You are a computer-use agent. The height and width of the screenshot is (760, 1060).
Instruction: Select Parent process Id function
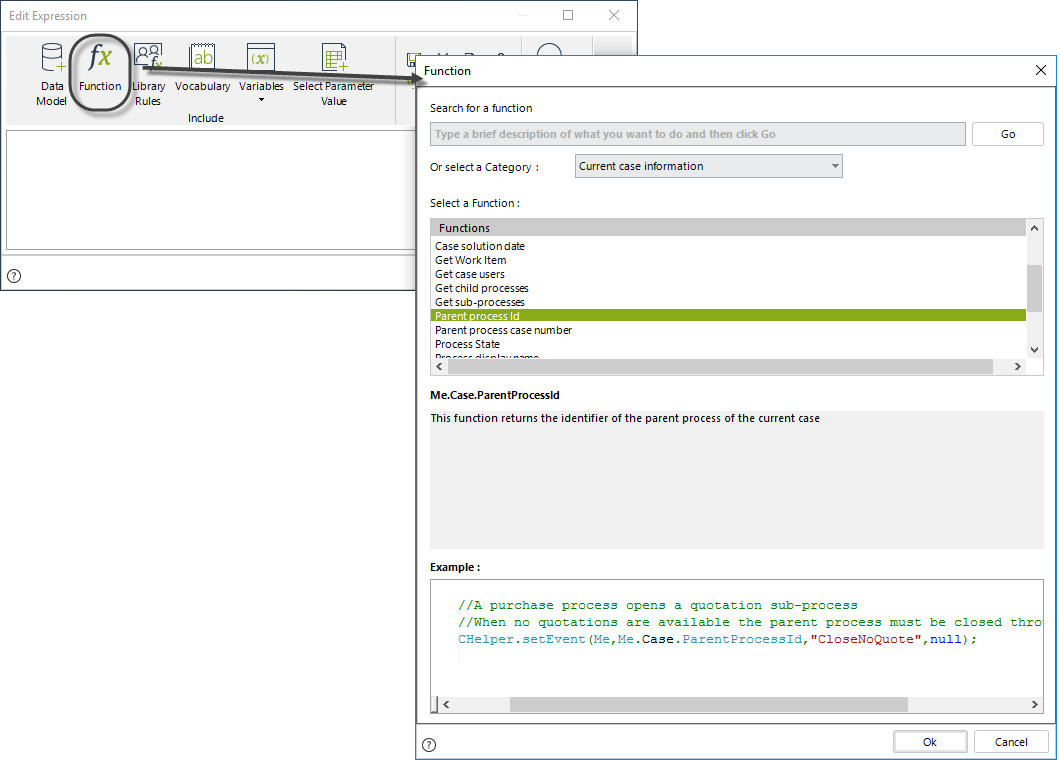[x=728, y=316]
